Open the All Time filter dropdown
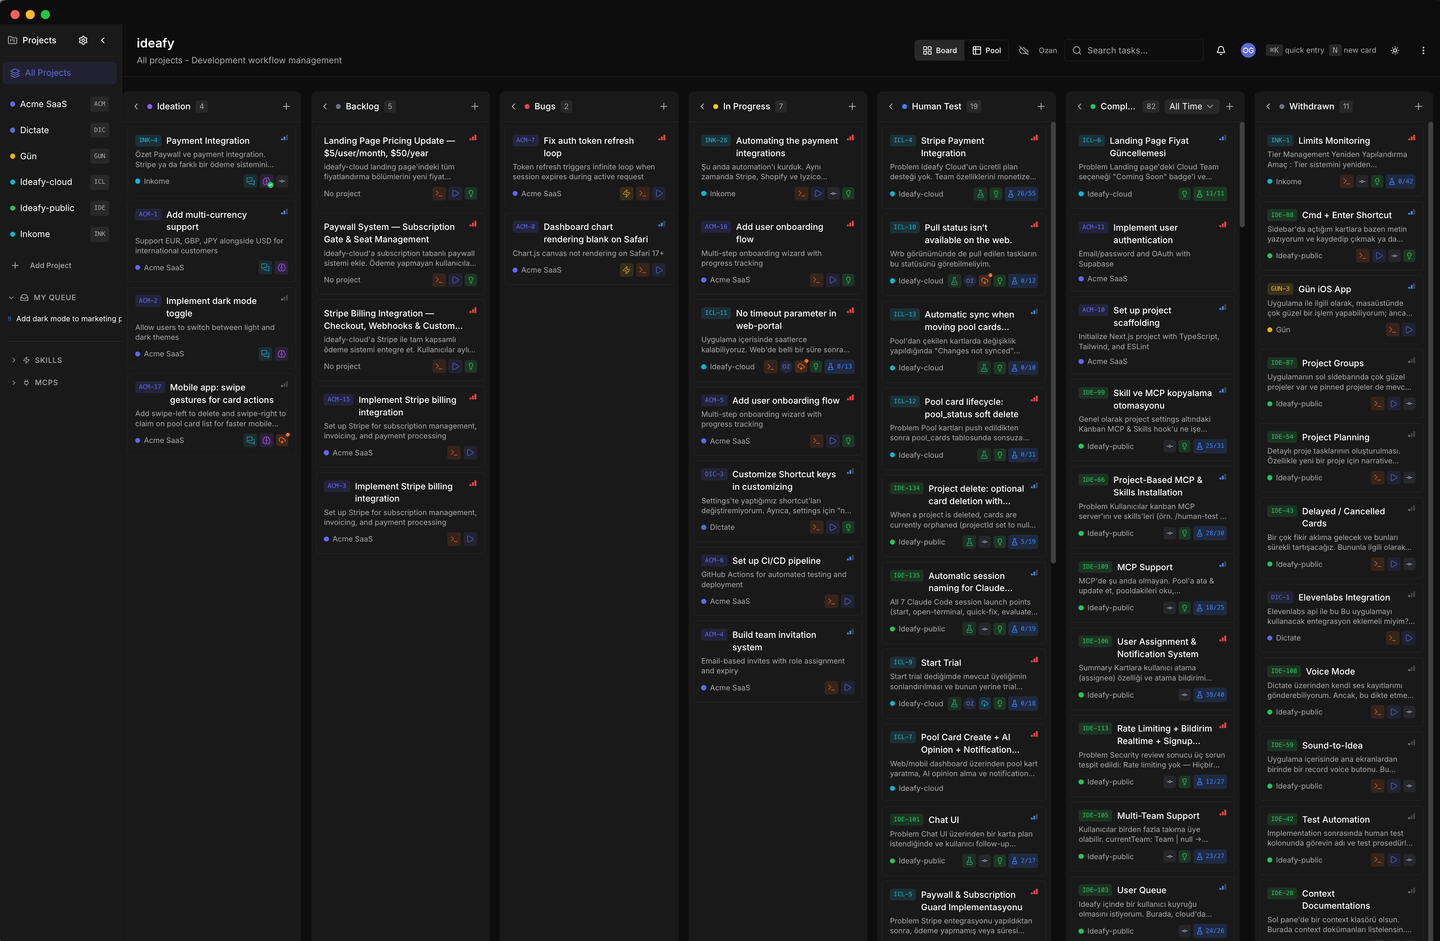 coord(1193,106)
